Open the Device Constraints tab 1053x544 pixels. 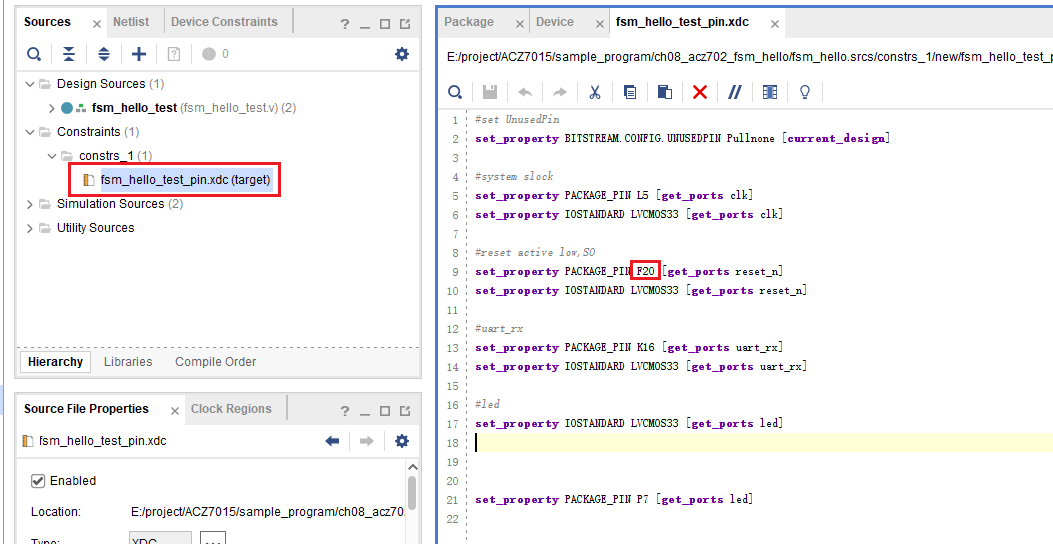click(x=224, y=22)
